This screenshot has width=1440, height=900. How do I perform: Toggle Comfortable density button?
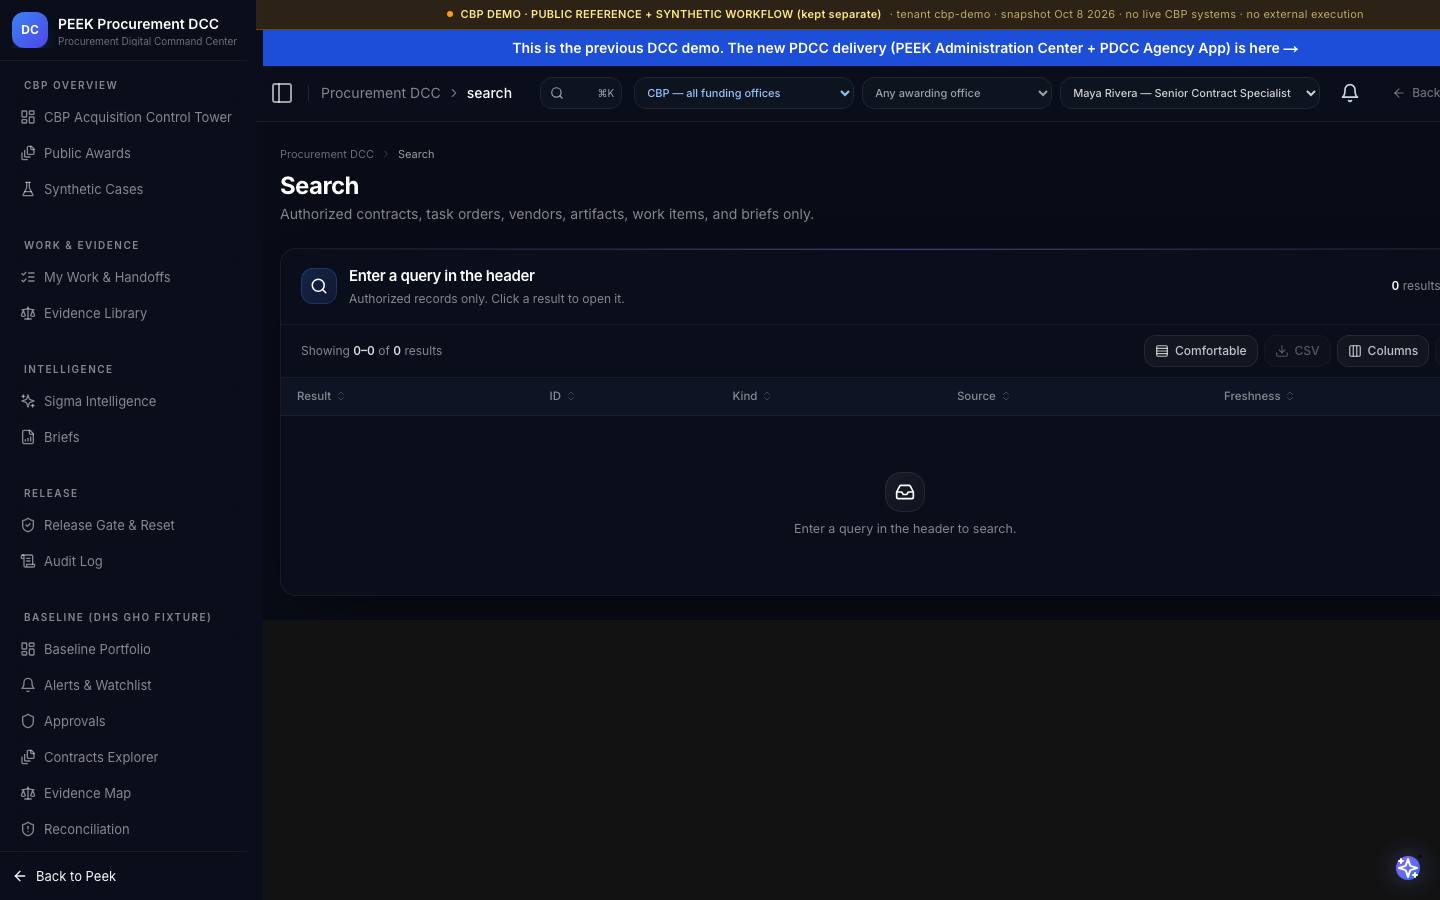click(1201, 351)
